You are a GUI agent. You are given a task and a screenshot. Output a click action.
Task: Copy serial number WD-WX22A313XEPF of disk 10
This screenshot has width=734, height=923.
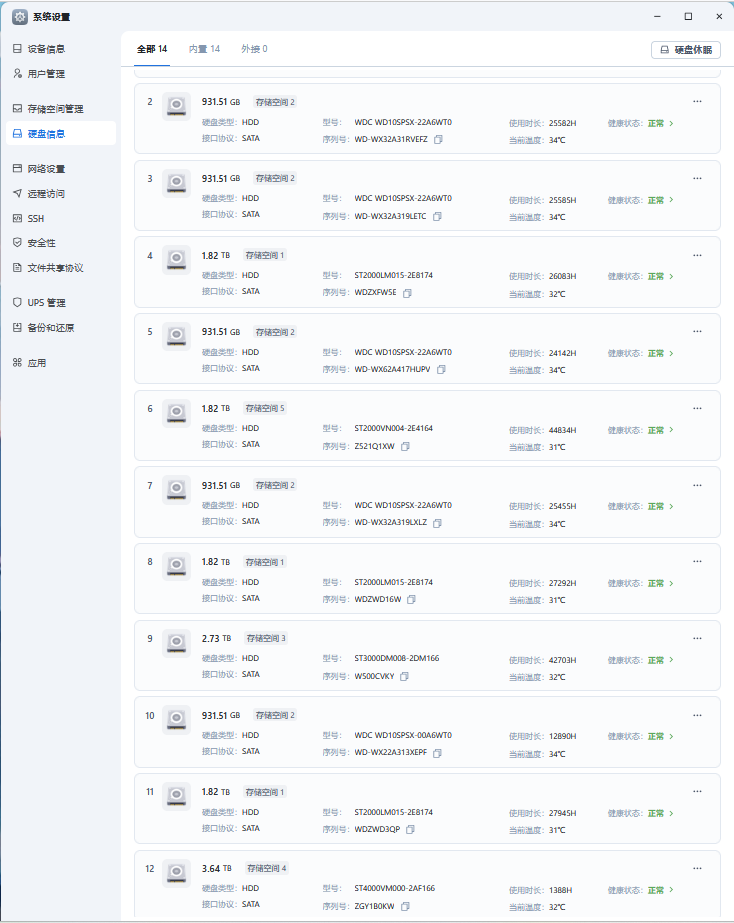[x=437, y=753]
